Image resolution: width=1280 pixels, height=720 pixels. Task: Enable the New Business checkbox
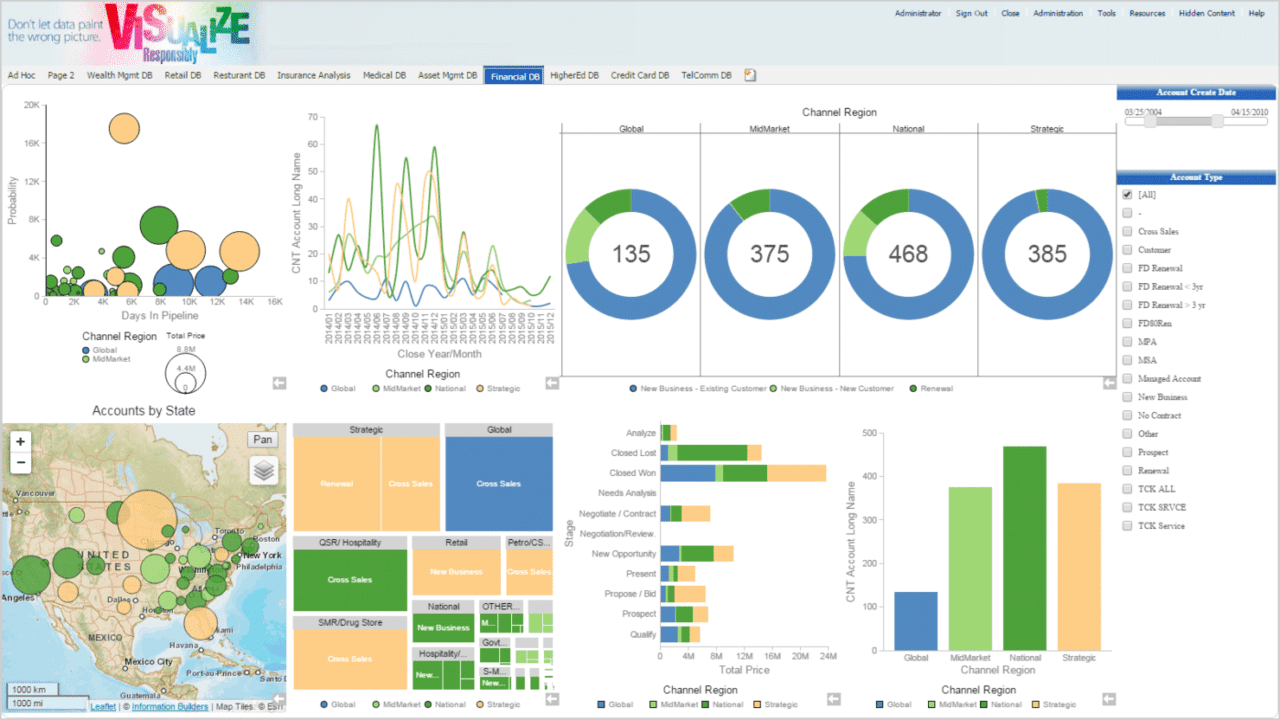[x=1129, y=396]
